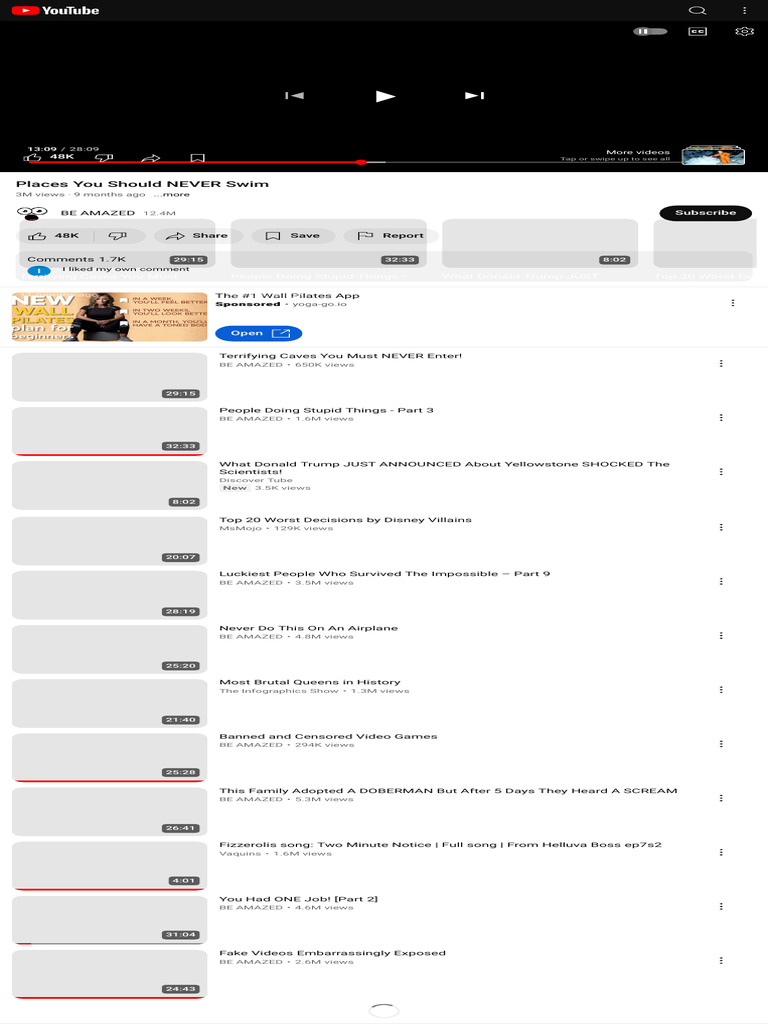This screenshot has height=1024, width=768.
Task: Open Most Brutal Queens in History
Action: click(x=310, y=682)
